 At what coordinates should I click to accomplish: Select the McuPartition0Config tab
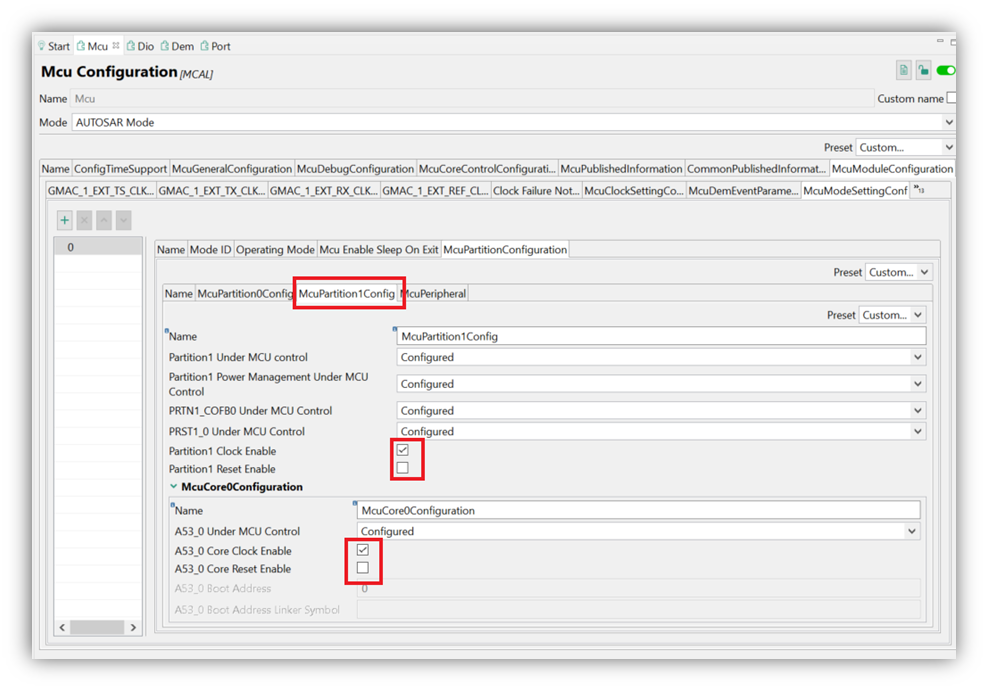[245, 294]
